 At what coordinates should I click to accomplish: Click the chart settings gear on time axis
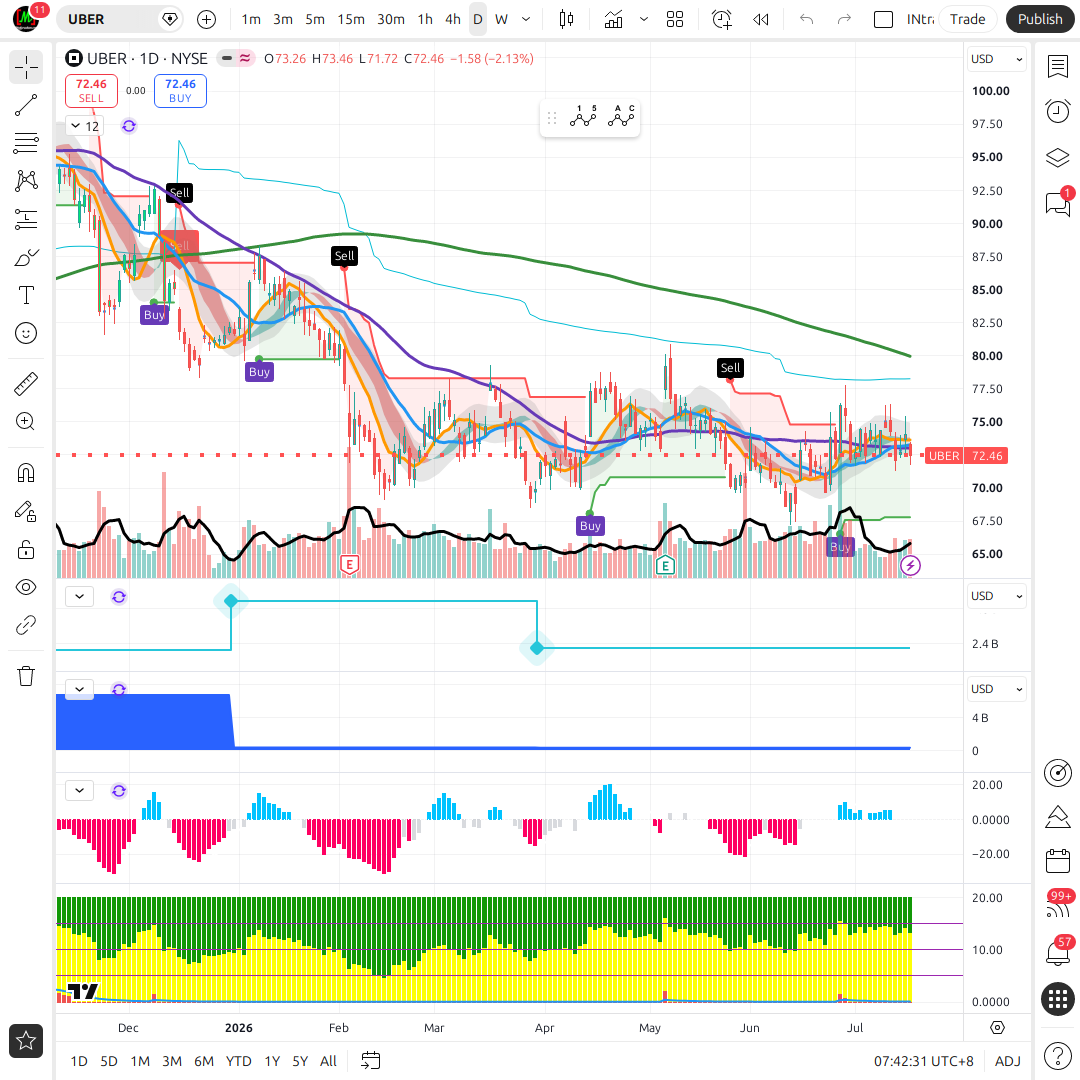997,1028
